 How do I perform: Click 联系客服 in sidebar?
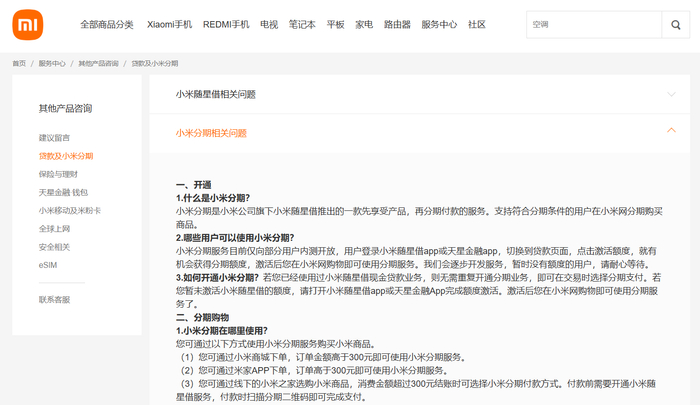pyautogui.click(x=54, y=300)
